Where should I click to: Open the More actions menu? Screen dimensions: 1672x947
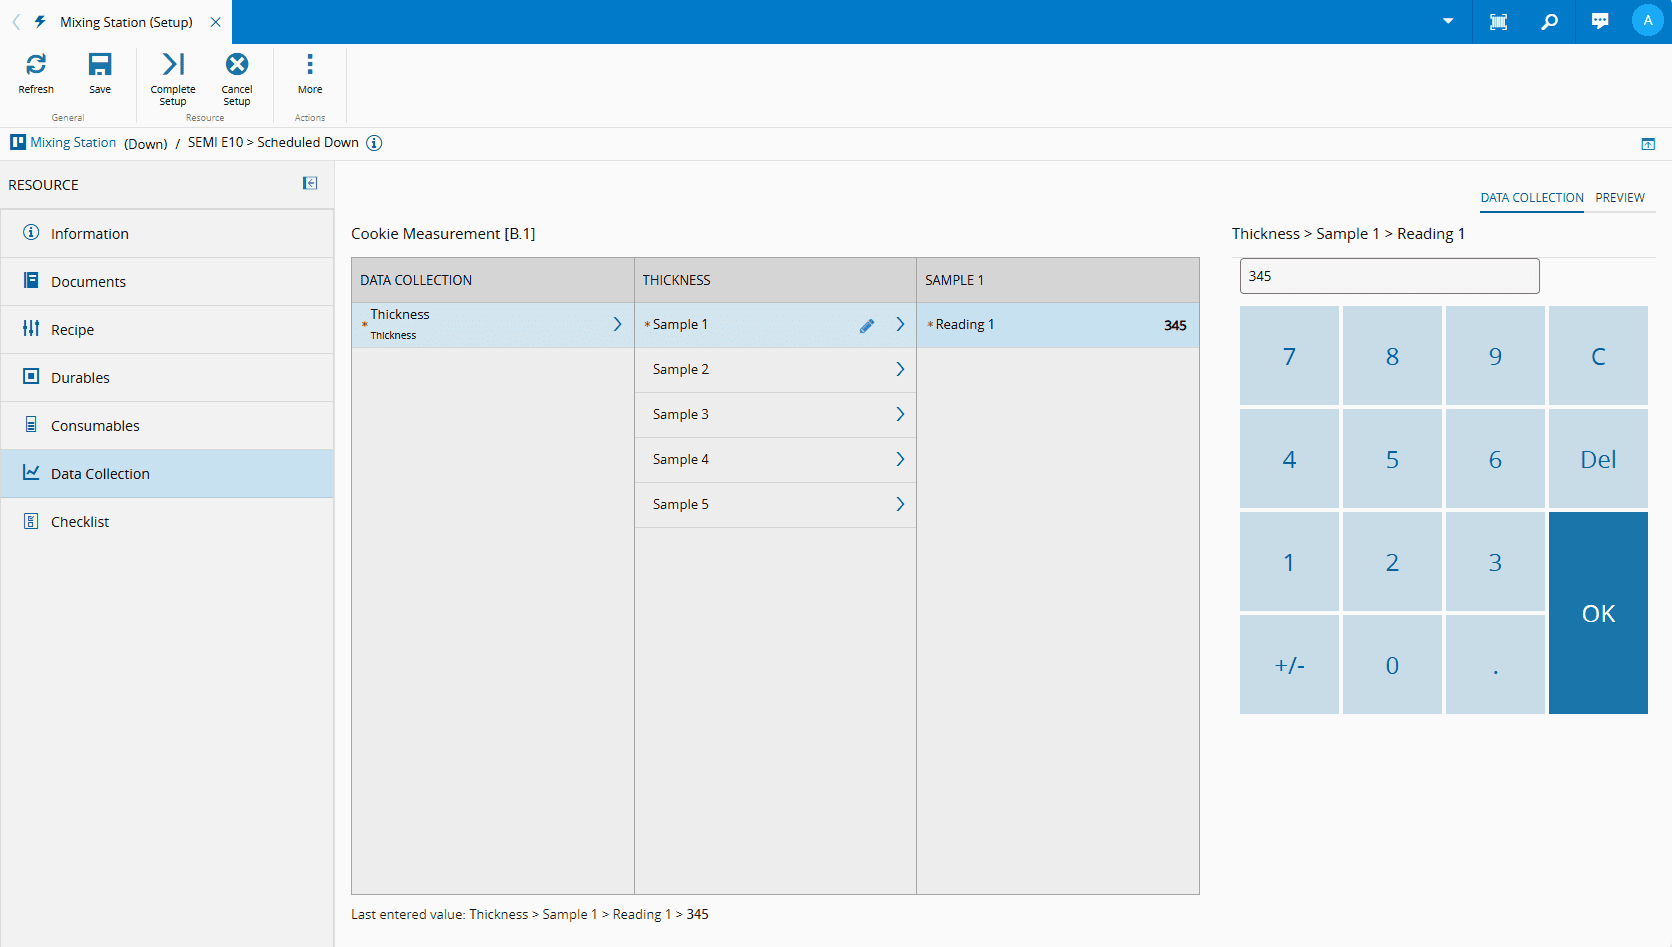310,65
